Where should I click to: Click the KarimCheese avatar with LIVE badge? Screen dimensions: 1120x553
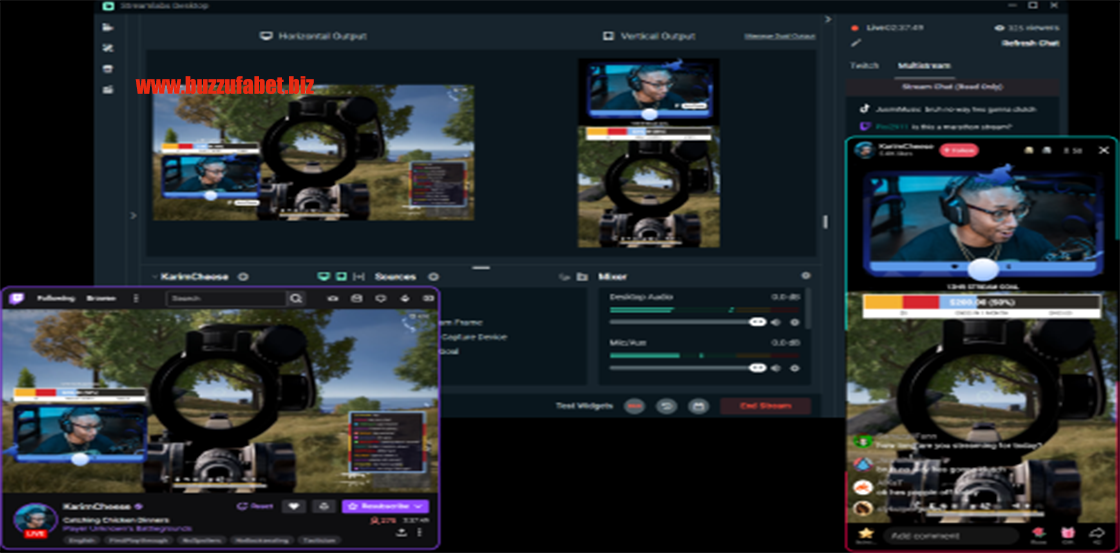point(35,521)
